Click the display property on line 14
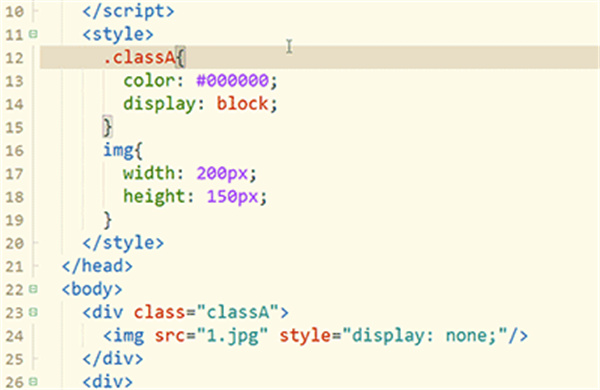The width and height of the screenshot is (600, 390). (159, 104)
